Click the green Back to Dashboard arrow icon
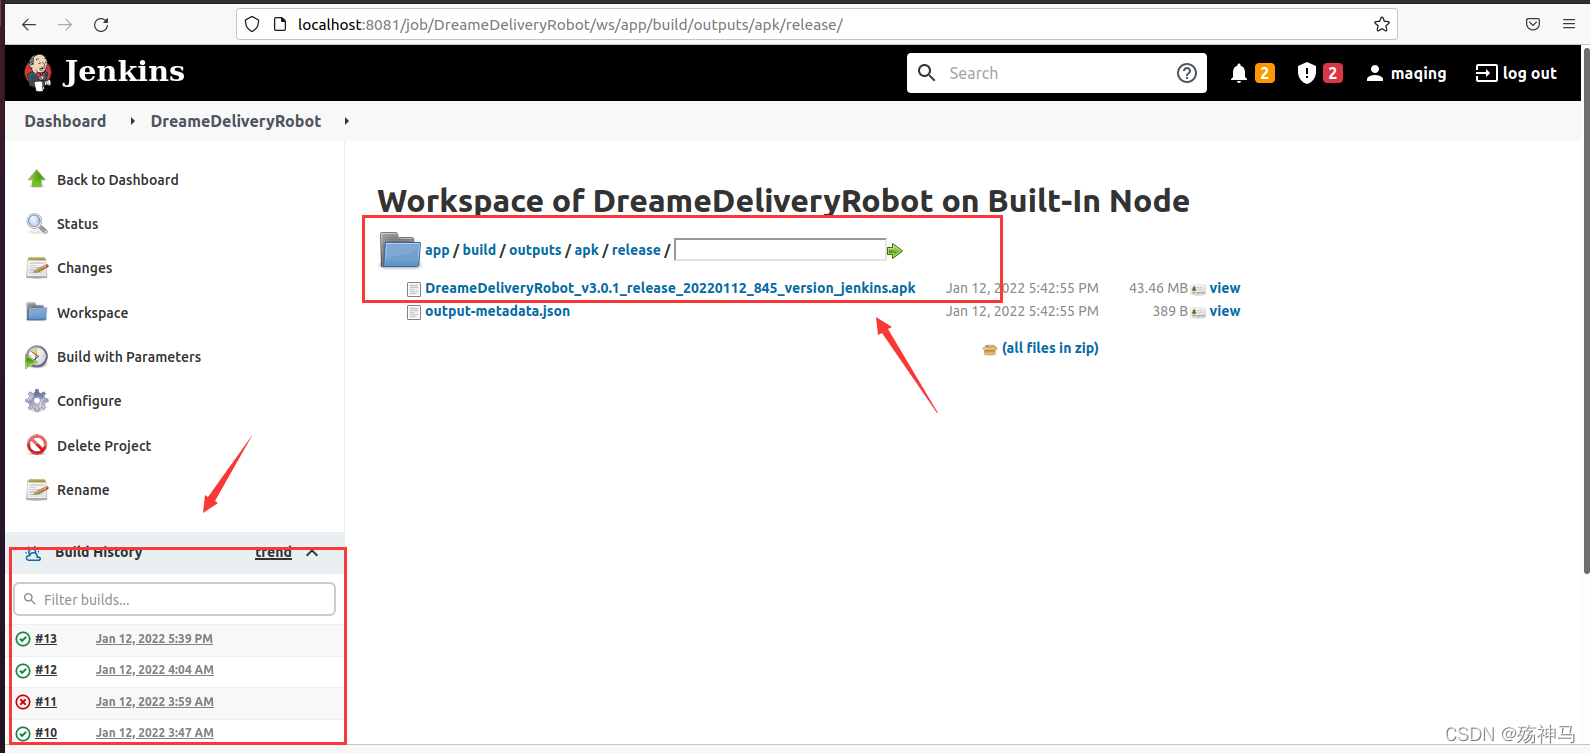The height and width of the screenshot is (753, 1590). pyautogui.click(x=37, y=179)
